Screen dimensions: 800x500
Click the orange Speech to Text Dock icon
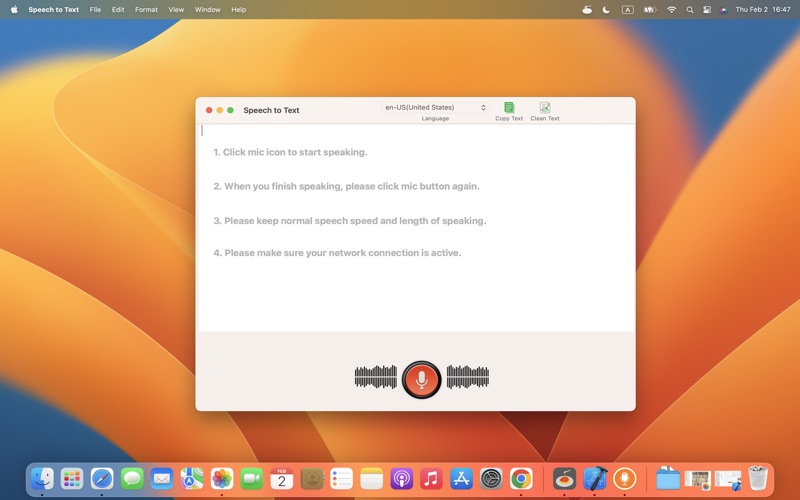(x=624, y=479)
